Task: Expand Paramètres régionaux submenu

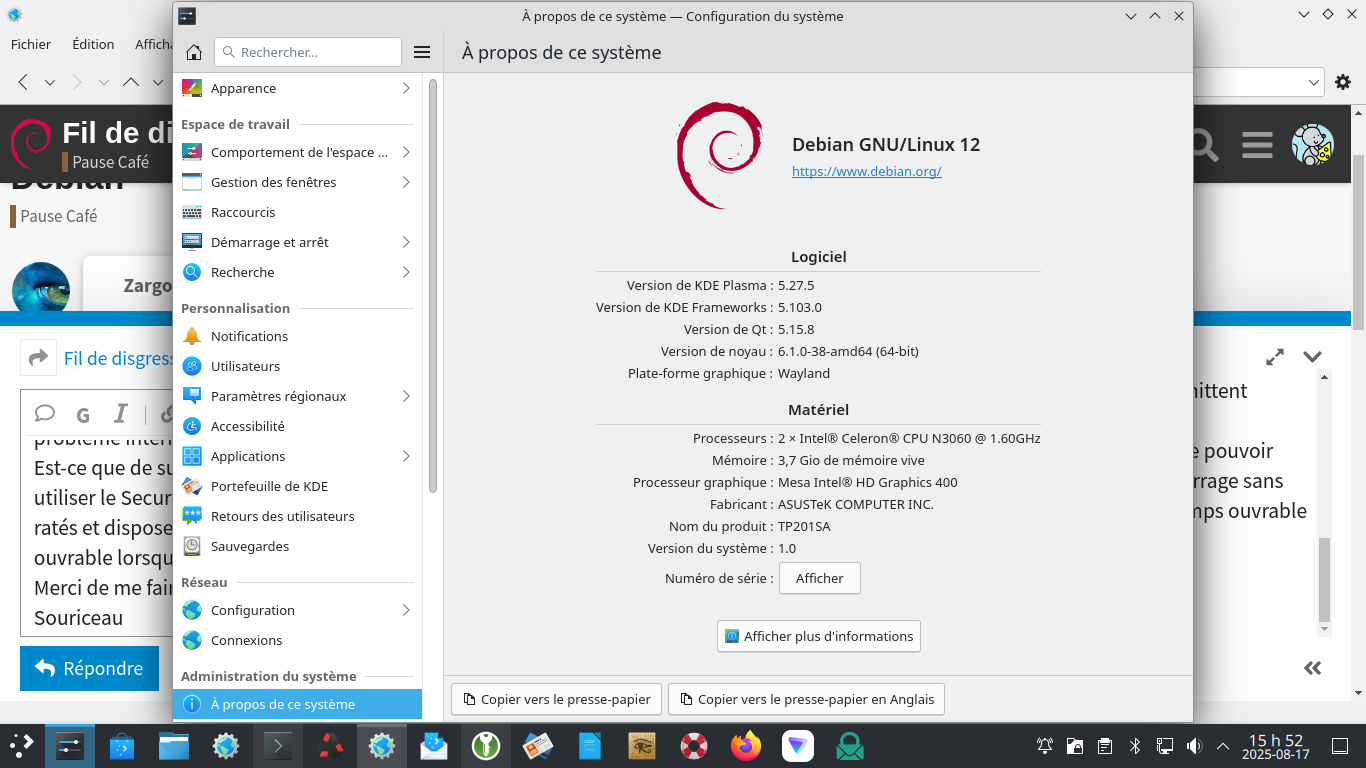Action: (297, 396)
